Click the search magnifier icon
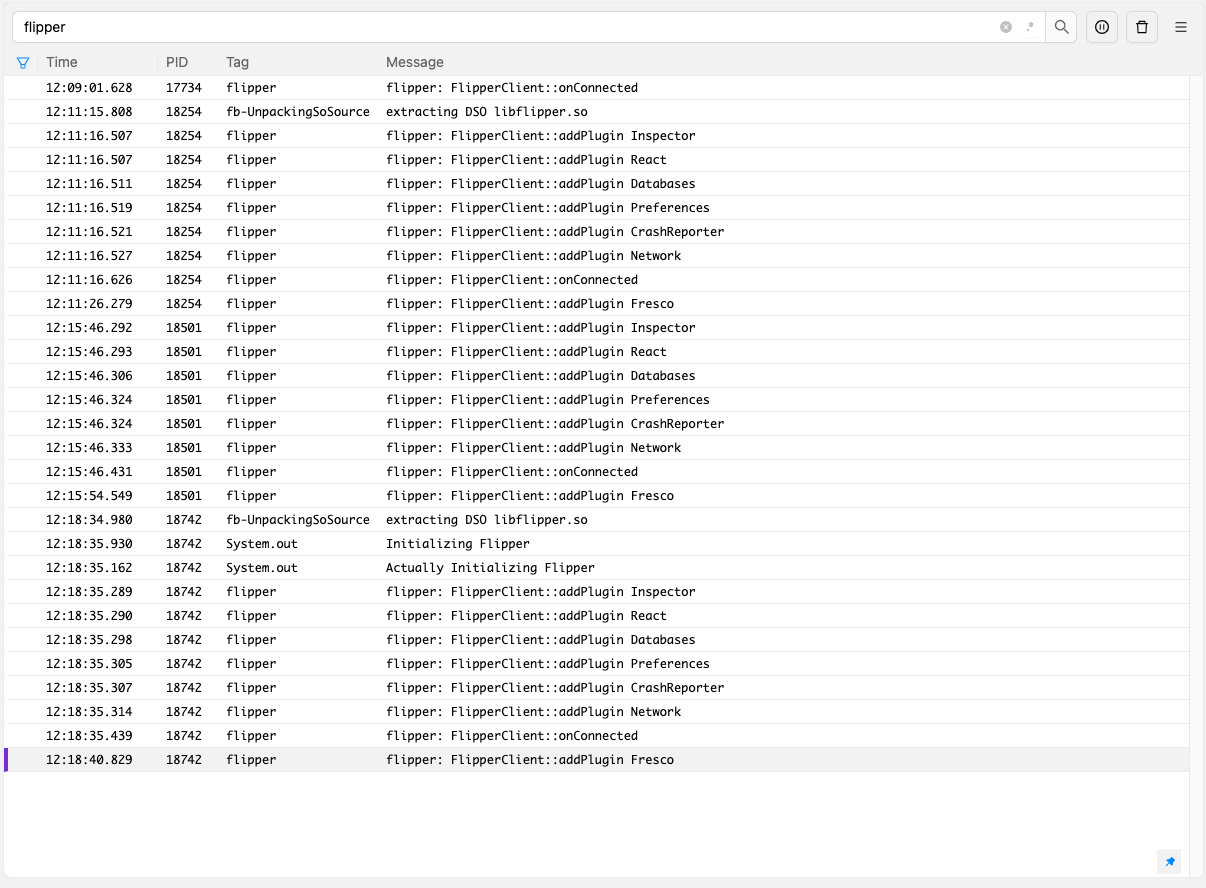 (1061, 27)
